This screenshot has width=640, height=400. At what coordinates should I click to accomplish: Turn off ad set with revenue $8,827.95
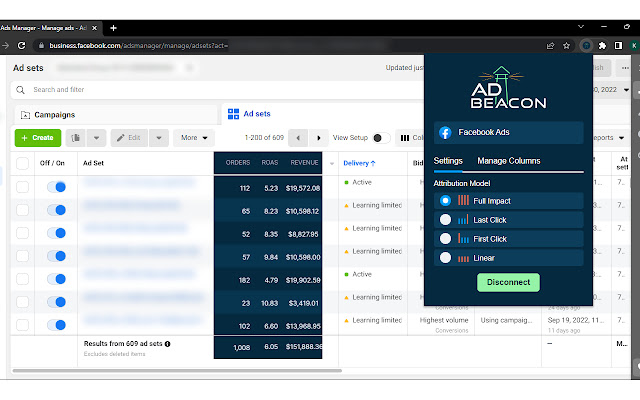[x=56, y=233]
